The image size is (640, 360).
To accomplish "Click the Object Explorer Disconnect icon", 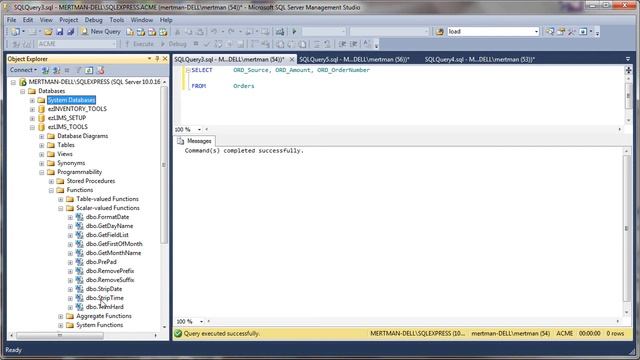I will tap(56, 71).
